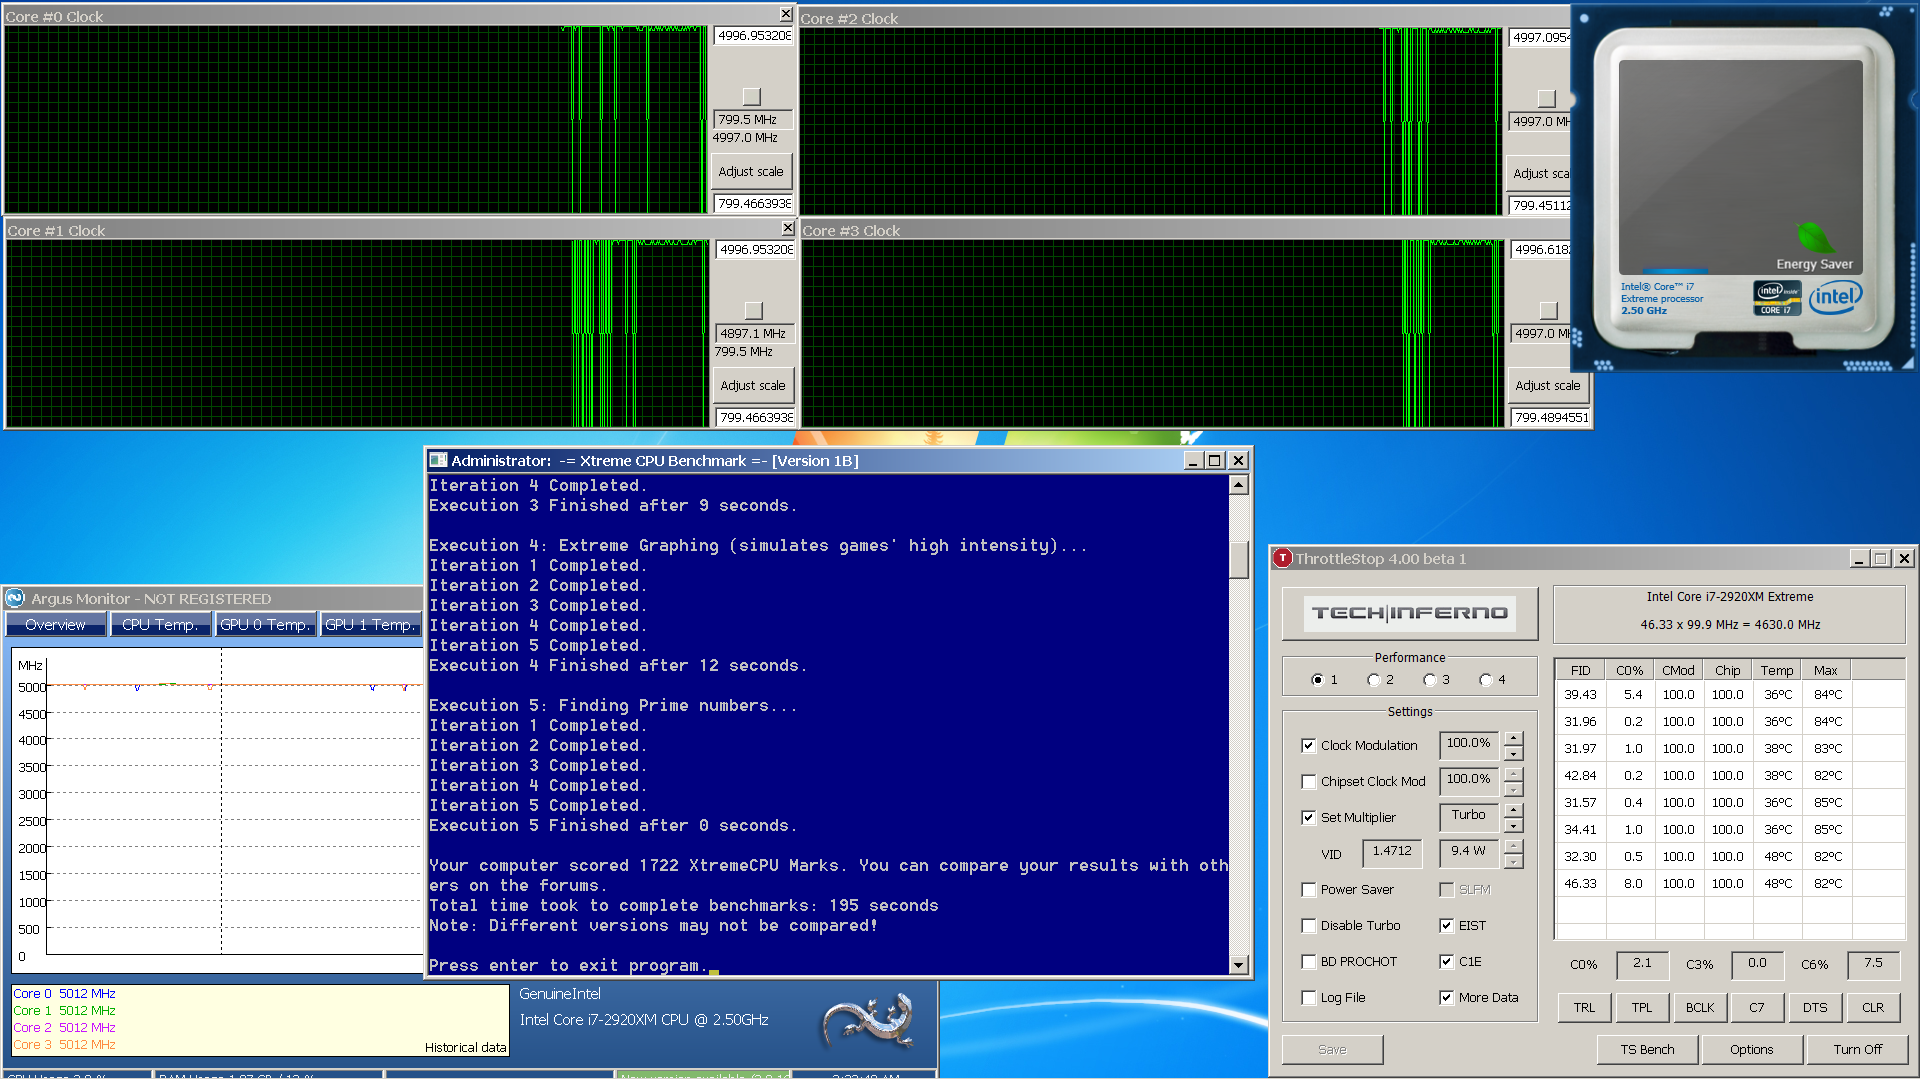Click the Argus Monitor title bar icon

coord(15,598)
